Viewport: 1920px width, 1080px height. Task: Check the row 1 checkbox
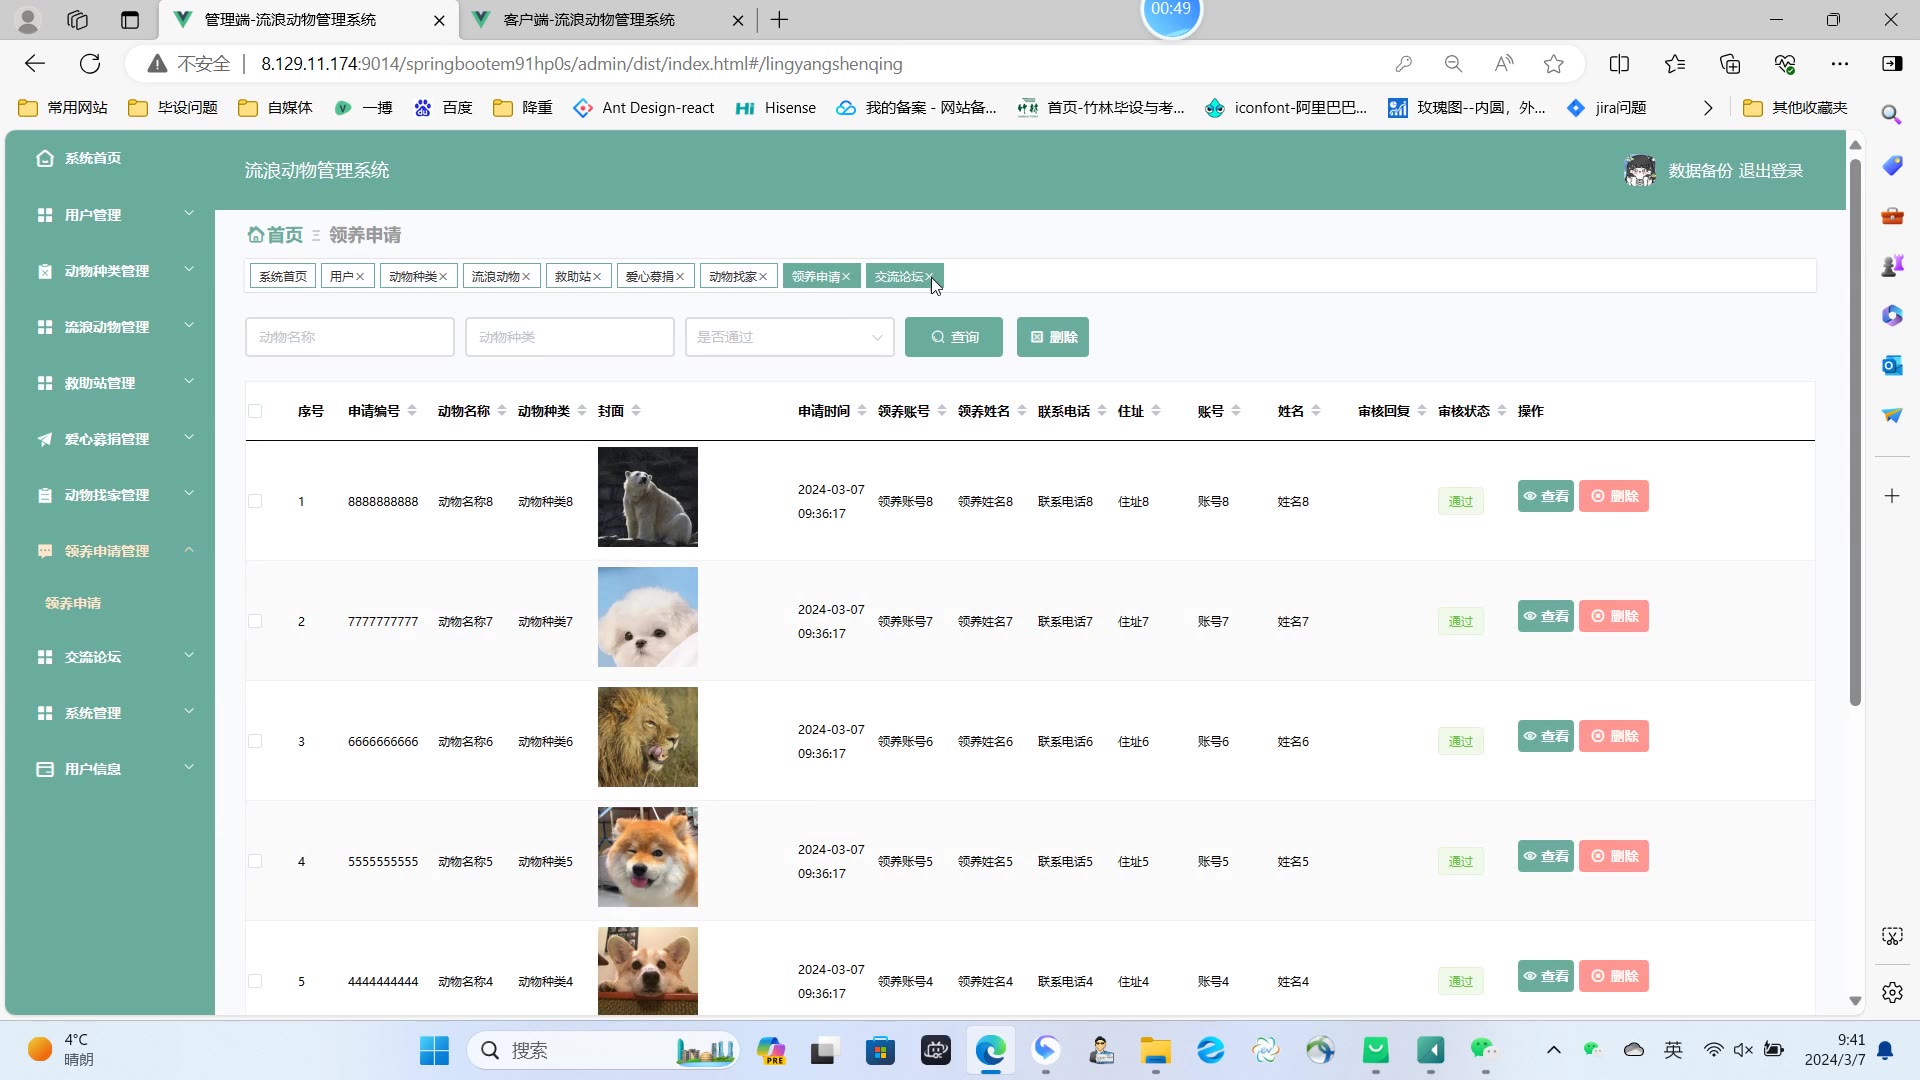(x=255, y=501)
